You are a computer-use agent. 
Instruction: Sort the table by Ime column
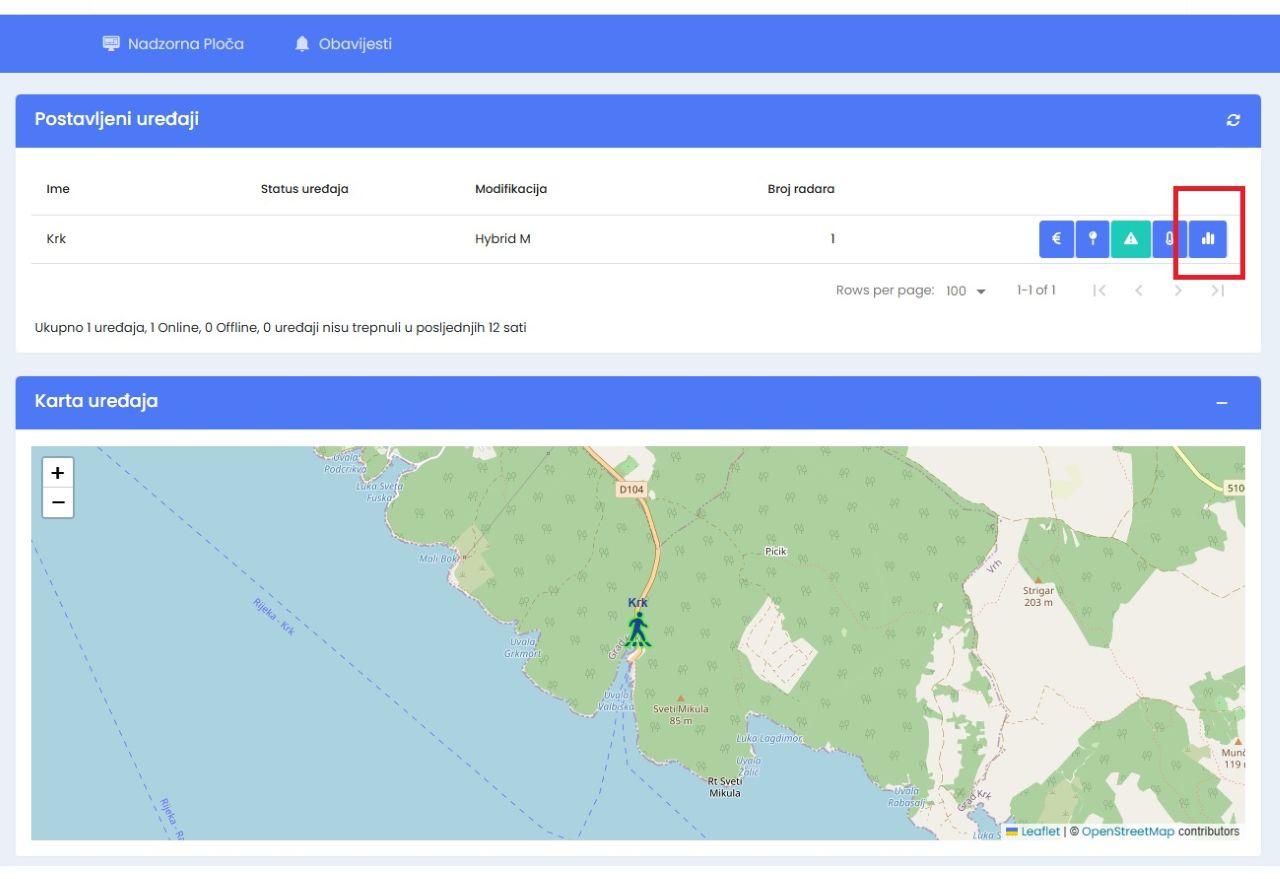coord(58,189)
